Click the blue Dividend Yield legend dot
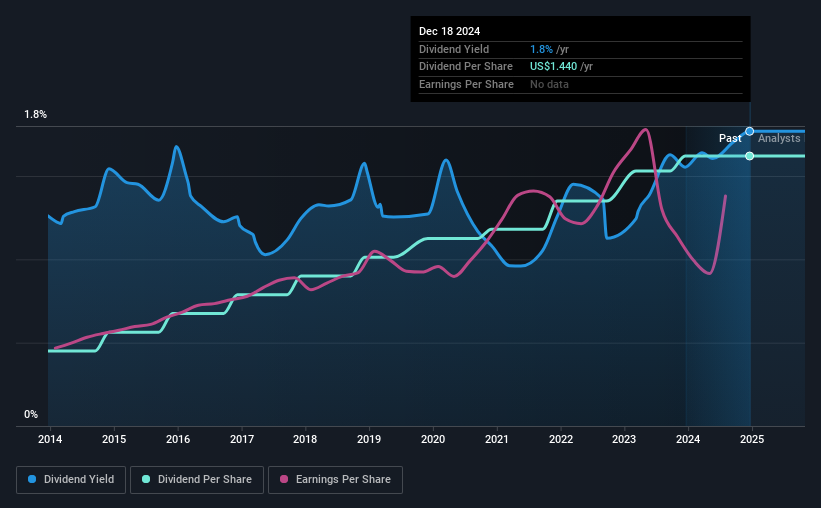 click(32, 479)
